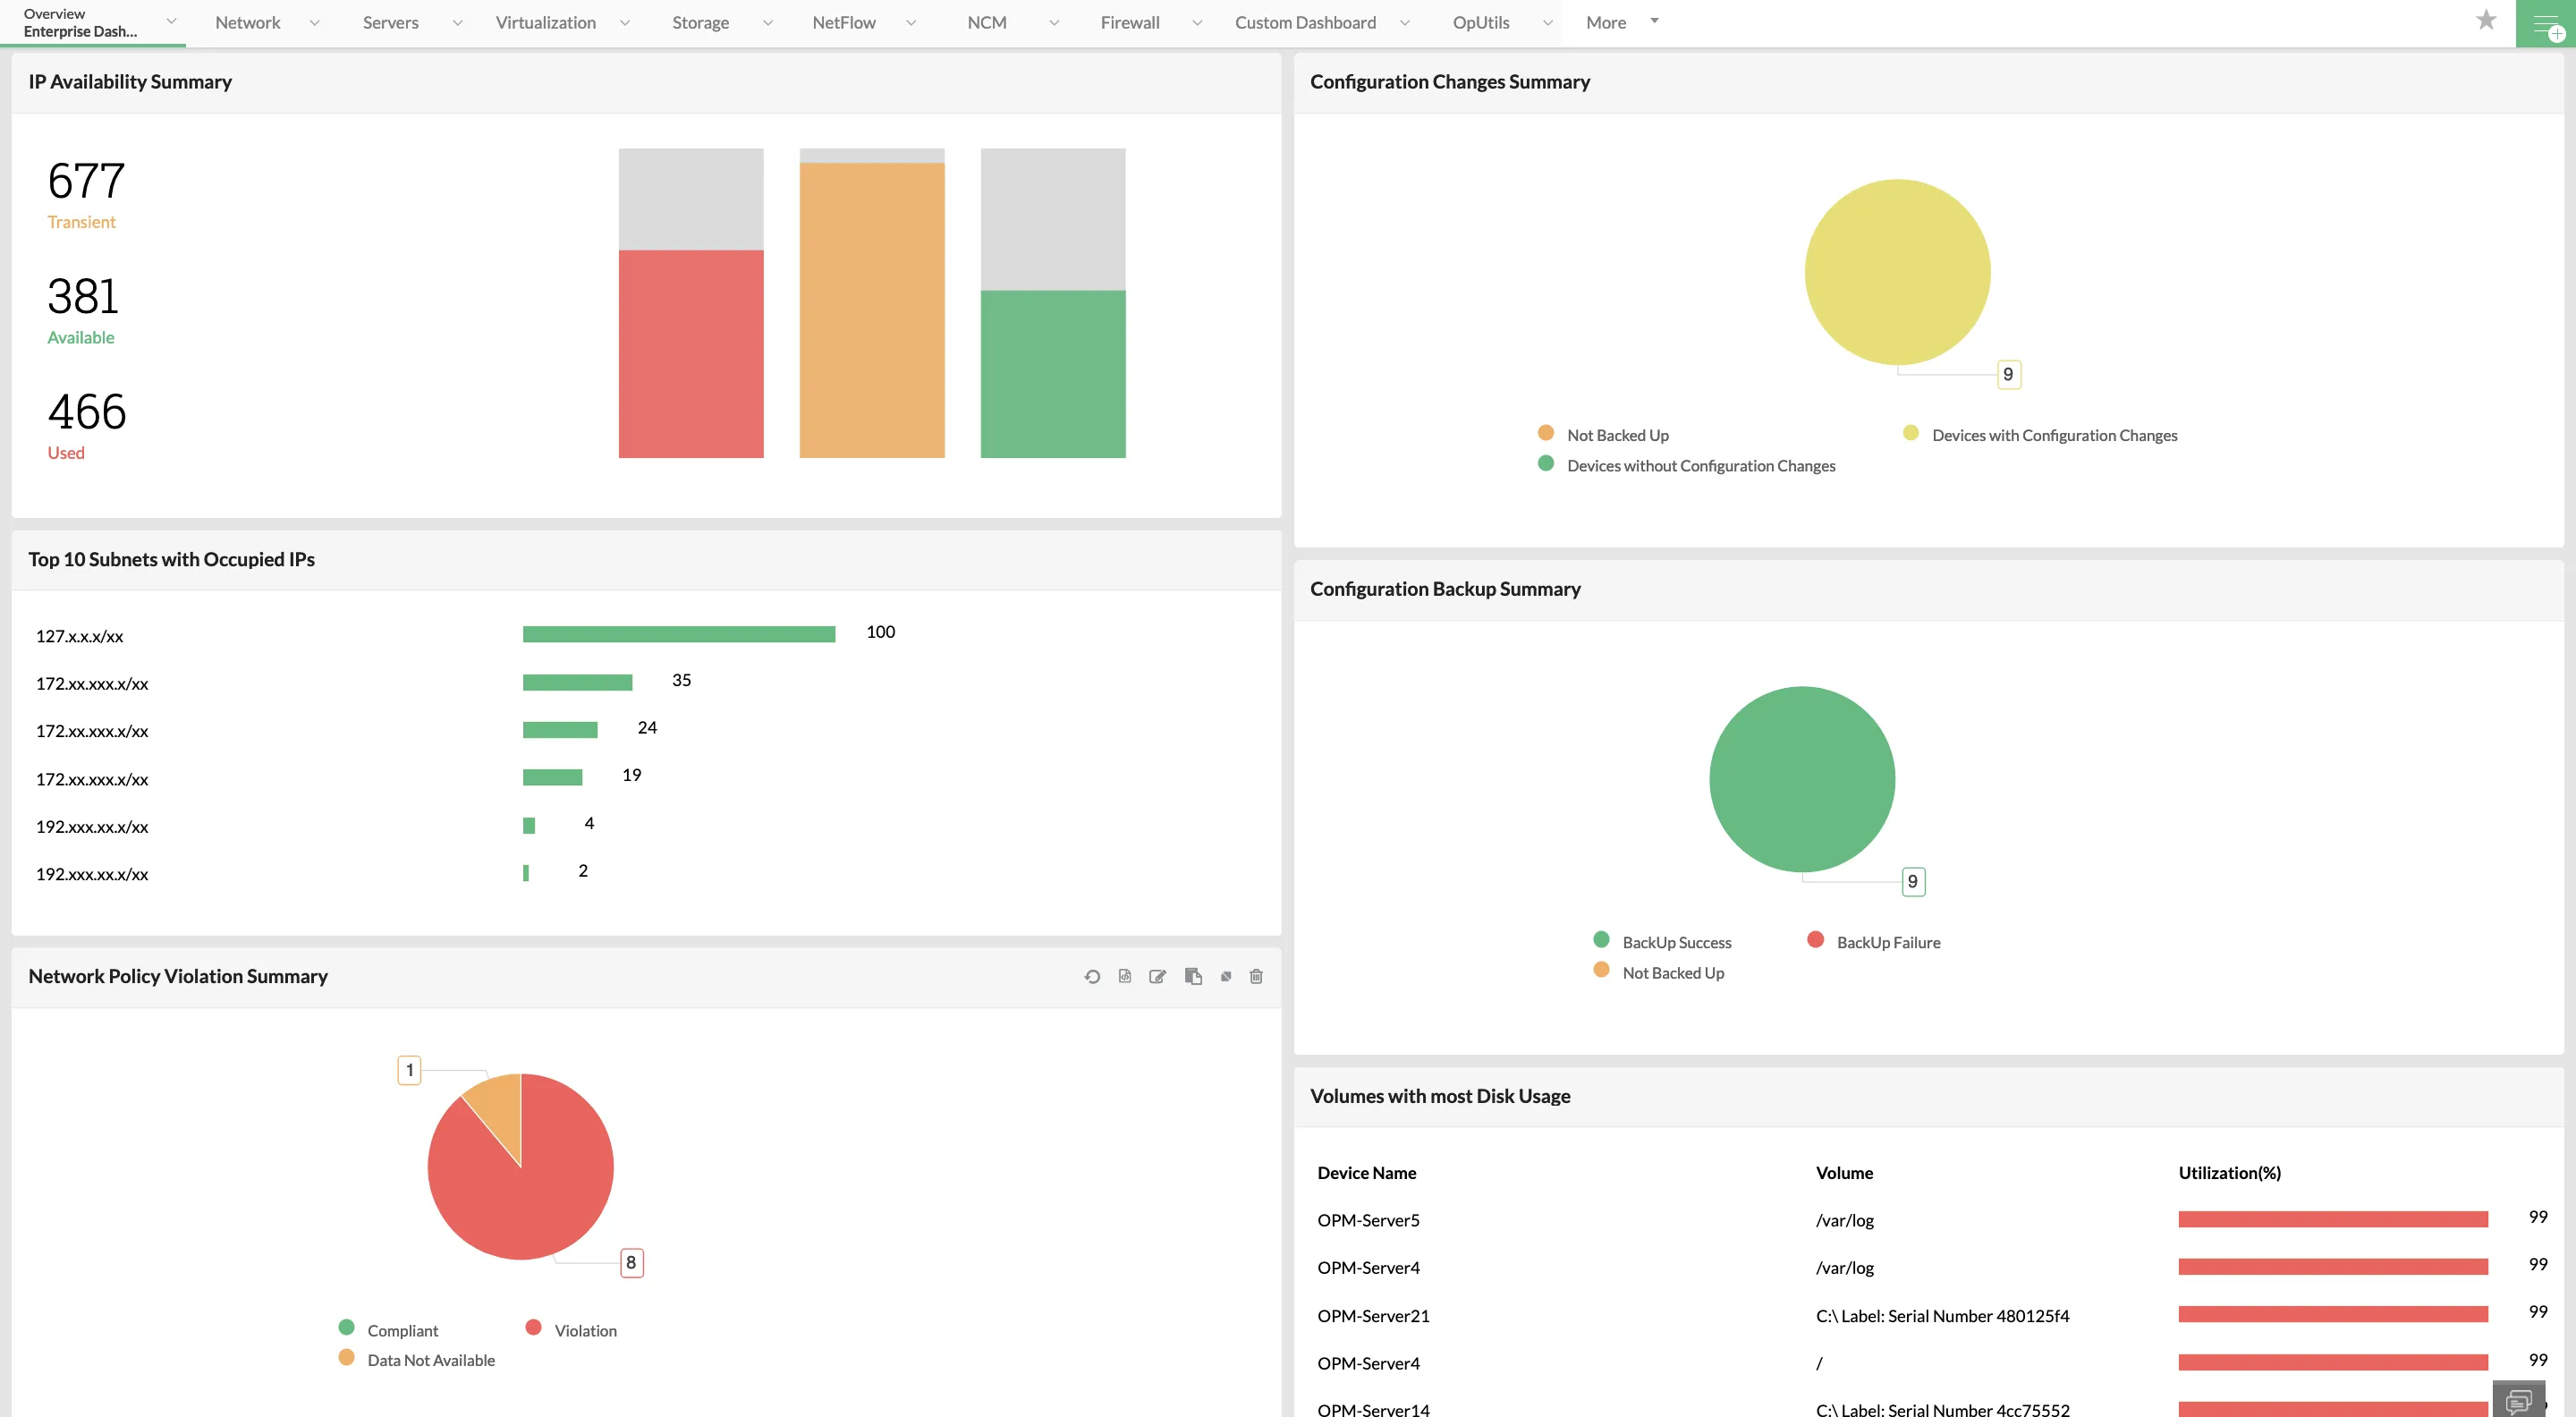Switch to the NetFlow tab
The height and width of the screenshot is (1417, 2576).
click(843, 22)
